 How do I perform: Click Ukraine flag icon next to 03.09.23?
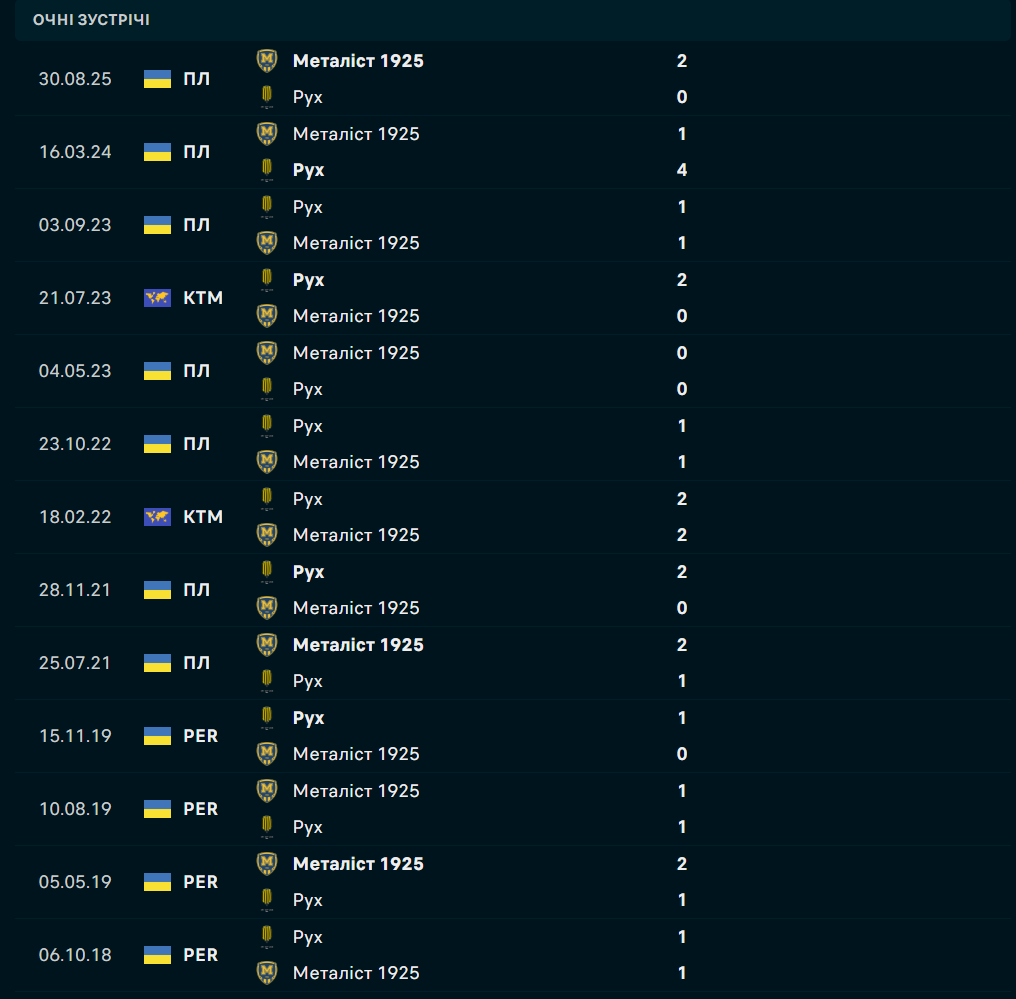point(157,225)
